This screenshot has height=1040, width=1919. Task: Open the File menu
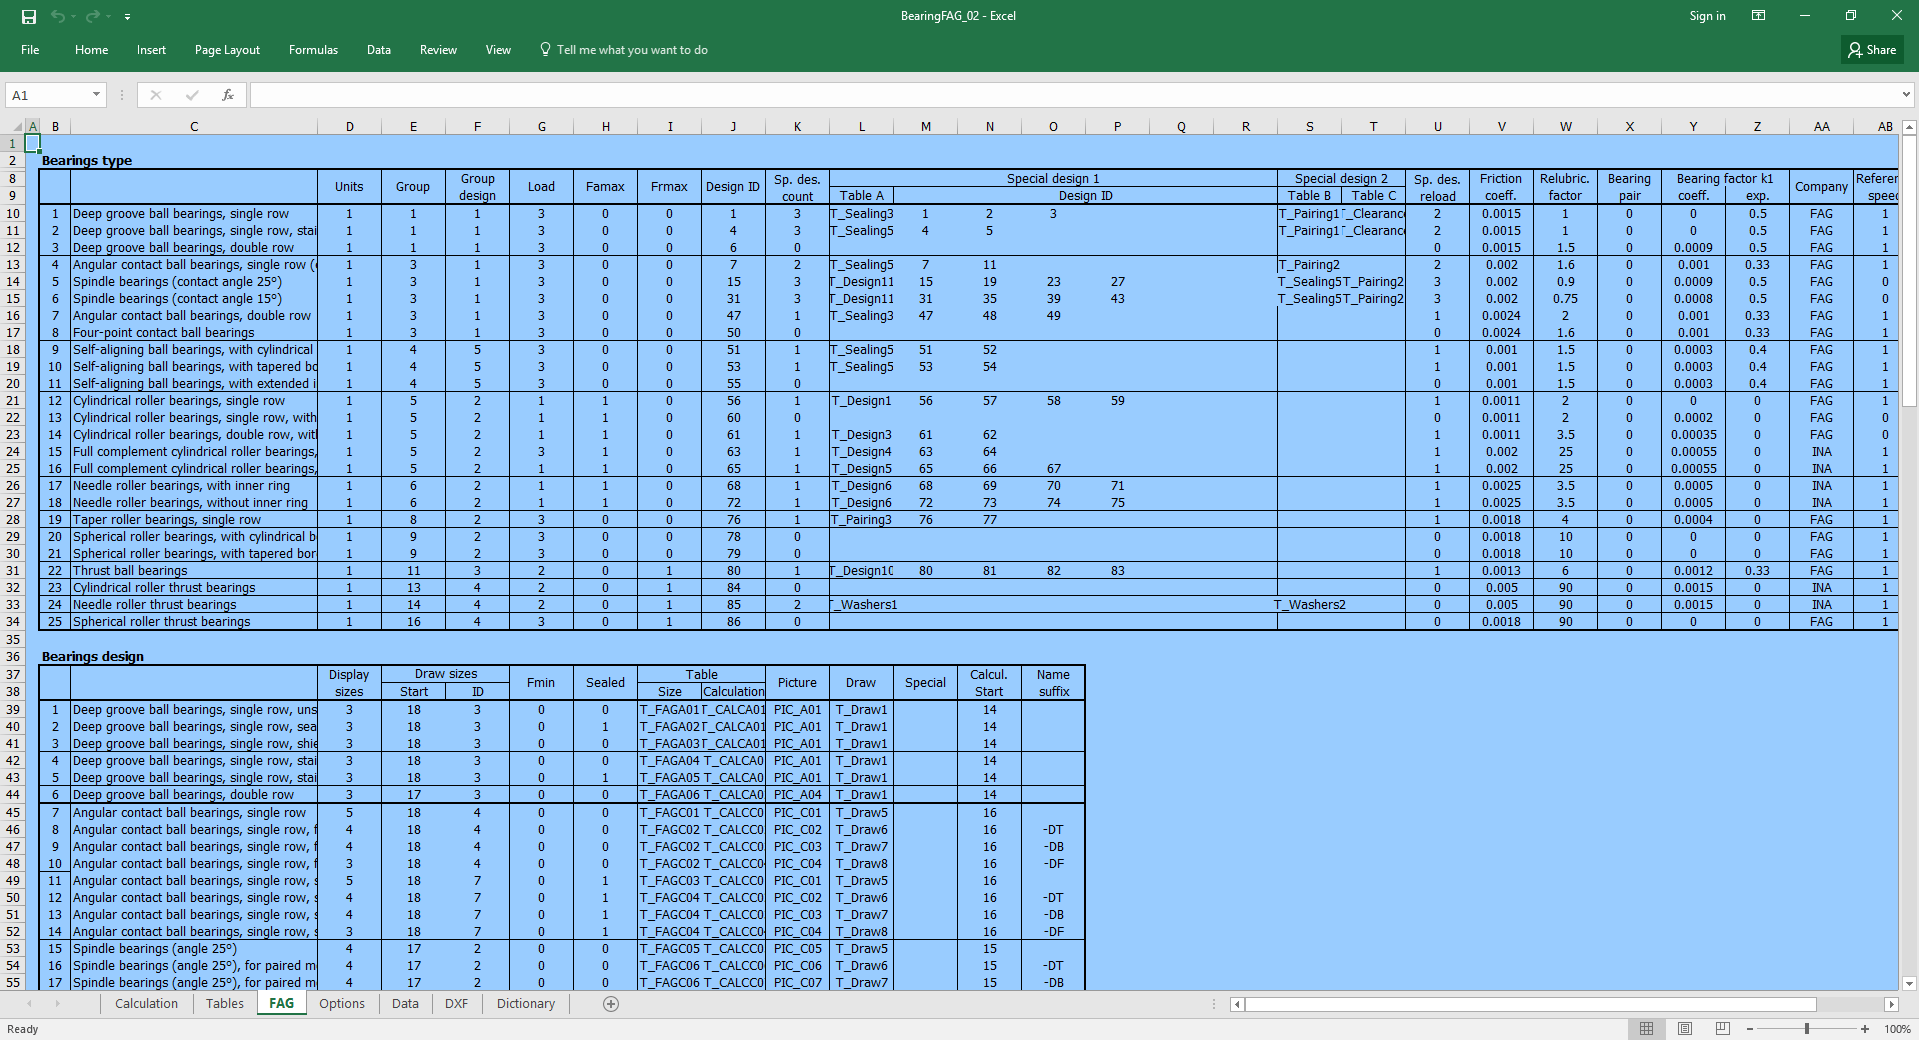pos(29,49)
